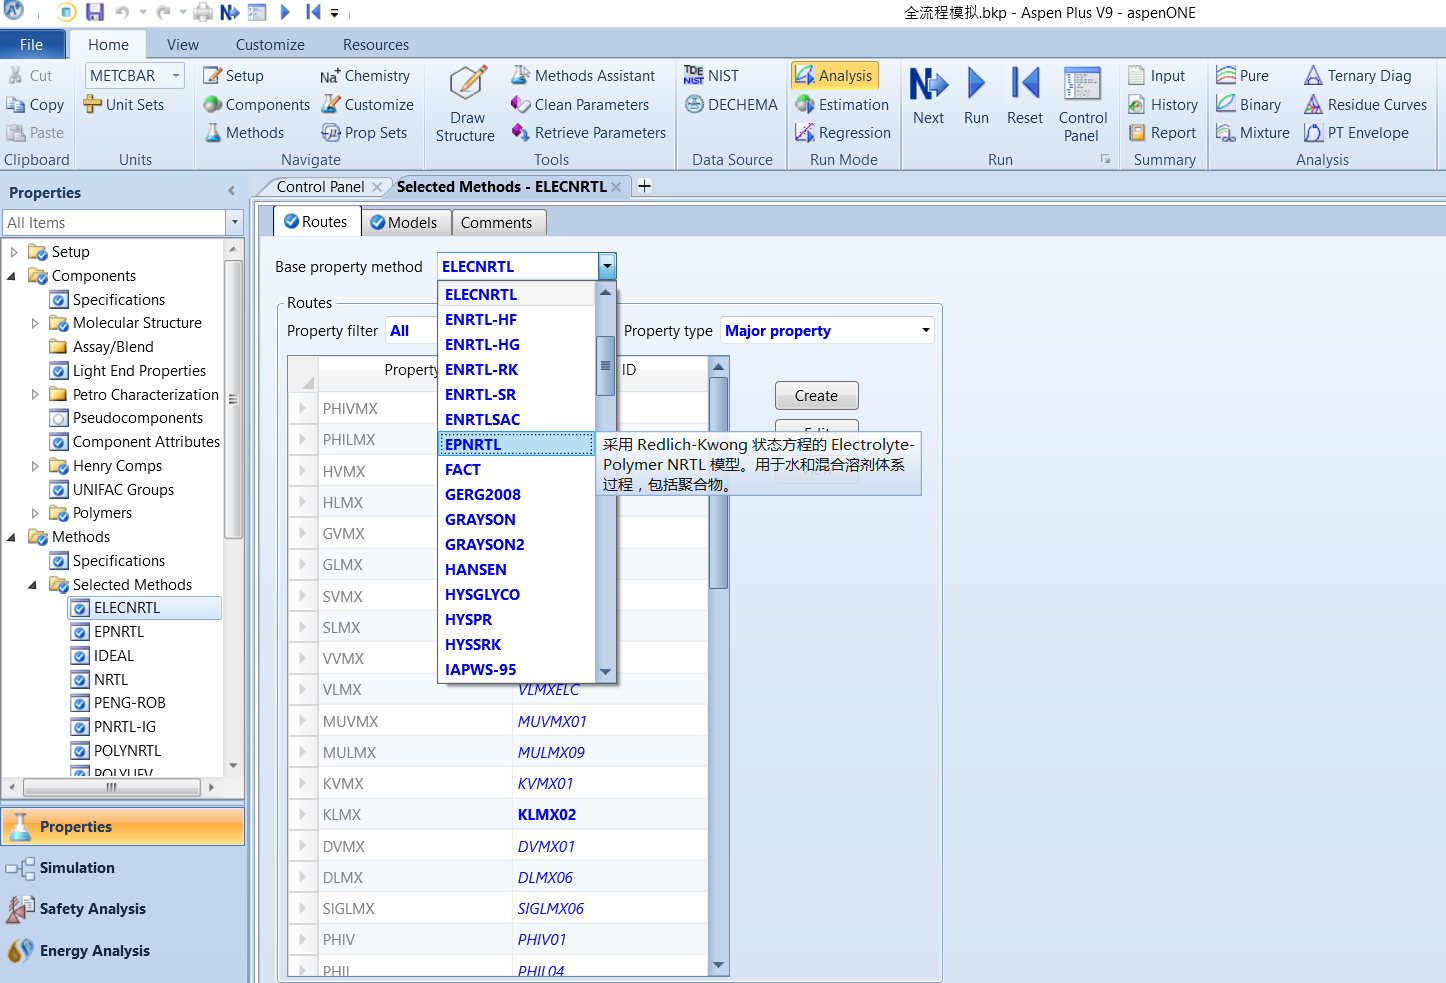Switch to the Models tab
Screen dimensions: 1446x983
pyautogui.click(x=404, y=223)
